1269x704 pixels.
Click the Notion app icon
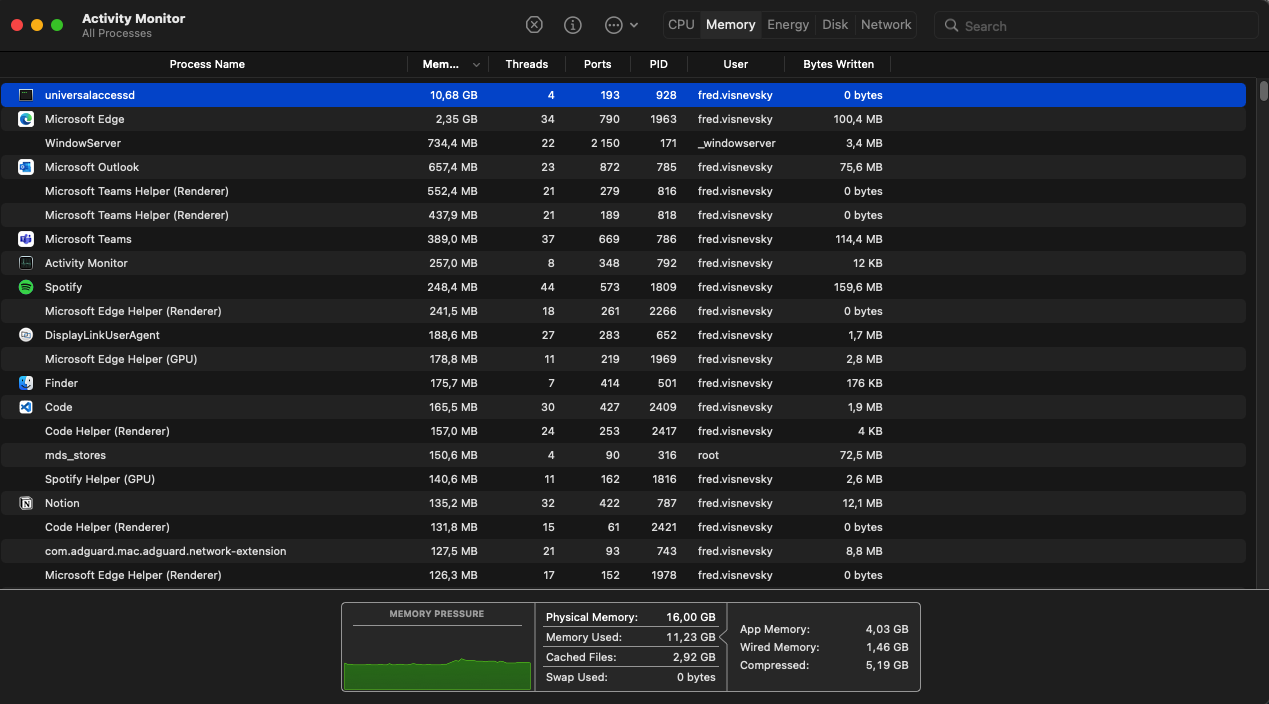(x=26, y=503)
